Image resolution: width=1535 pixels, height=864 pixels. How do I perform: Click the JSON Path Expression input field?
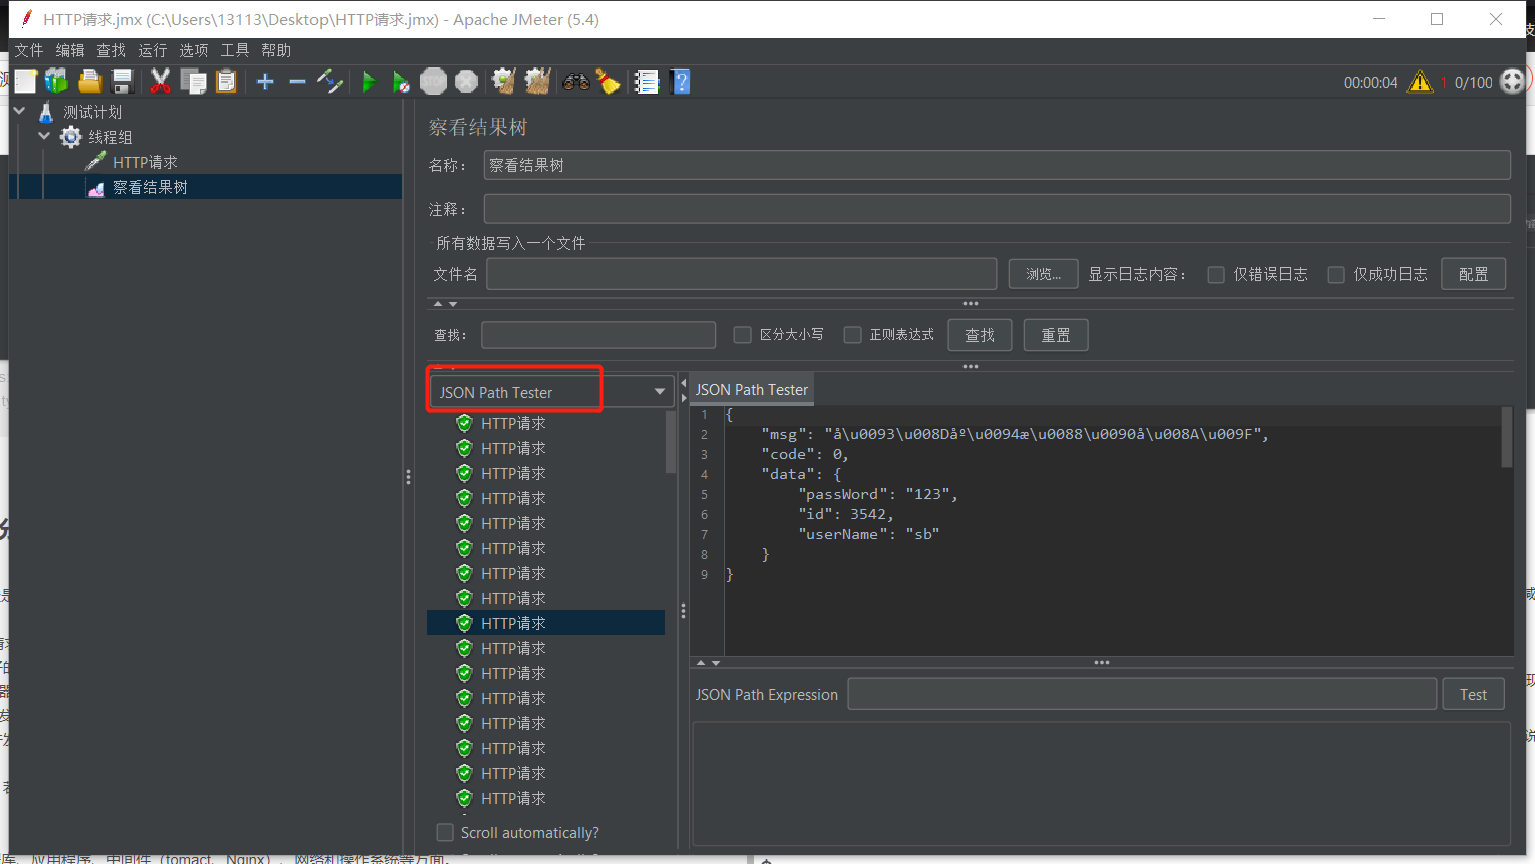tap(1142, 694)
